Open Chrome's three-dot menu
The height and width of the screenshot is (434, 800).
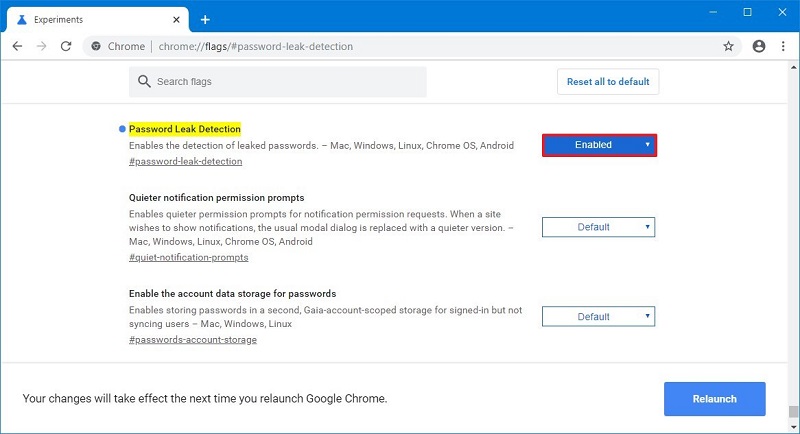tap(783, 46)
